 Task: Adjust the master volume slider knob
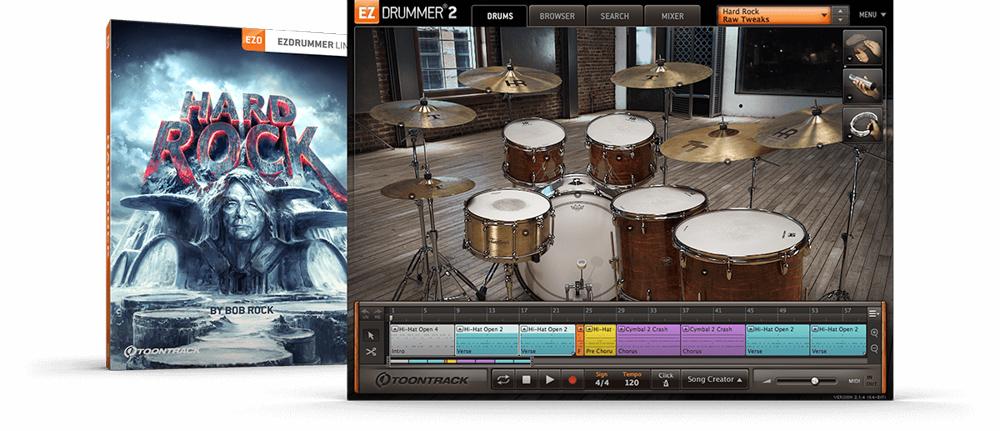pyautogui.click(x=814, y=381)
